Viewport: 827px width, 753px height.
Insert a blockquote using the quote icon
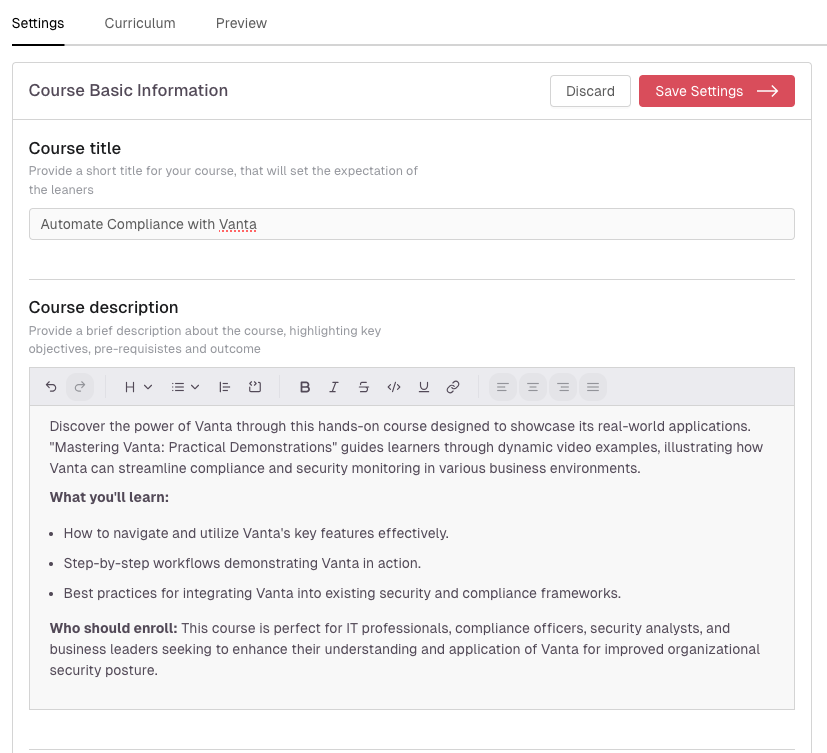[225, 387]
